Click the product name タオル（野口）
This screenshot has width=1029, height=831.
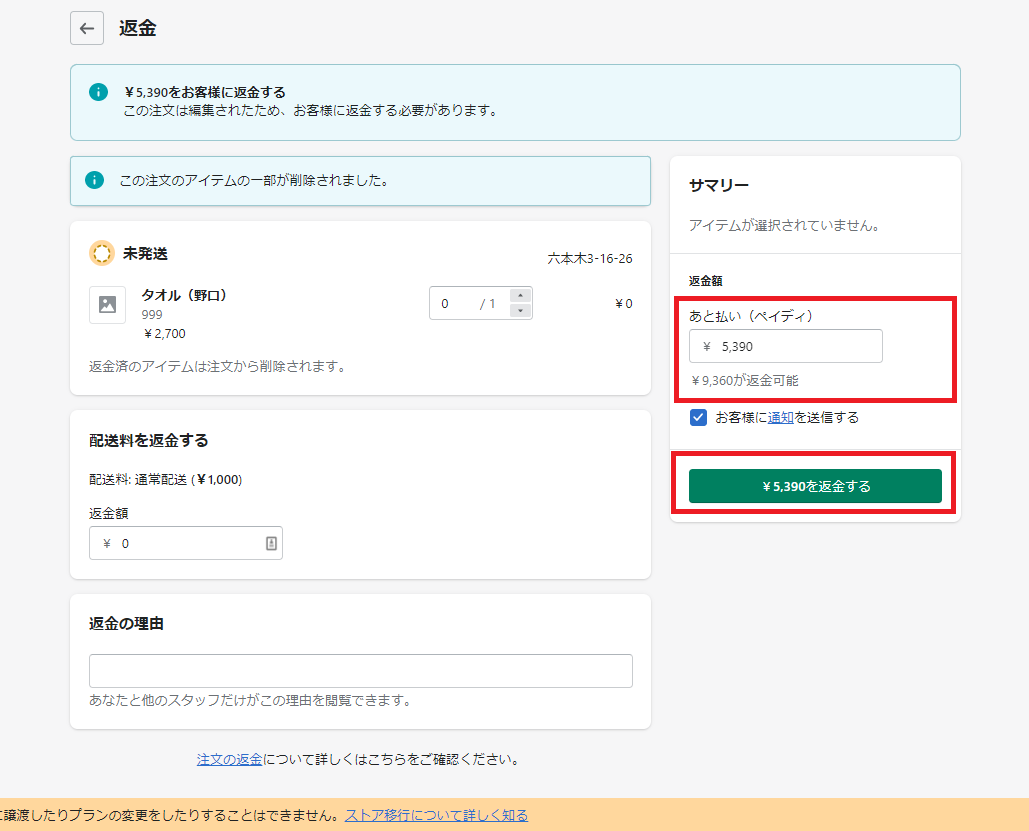pyautogui.click(x=185, y=295)
